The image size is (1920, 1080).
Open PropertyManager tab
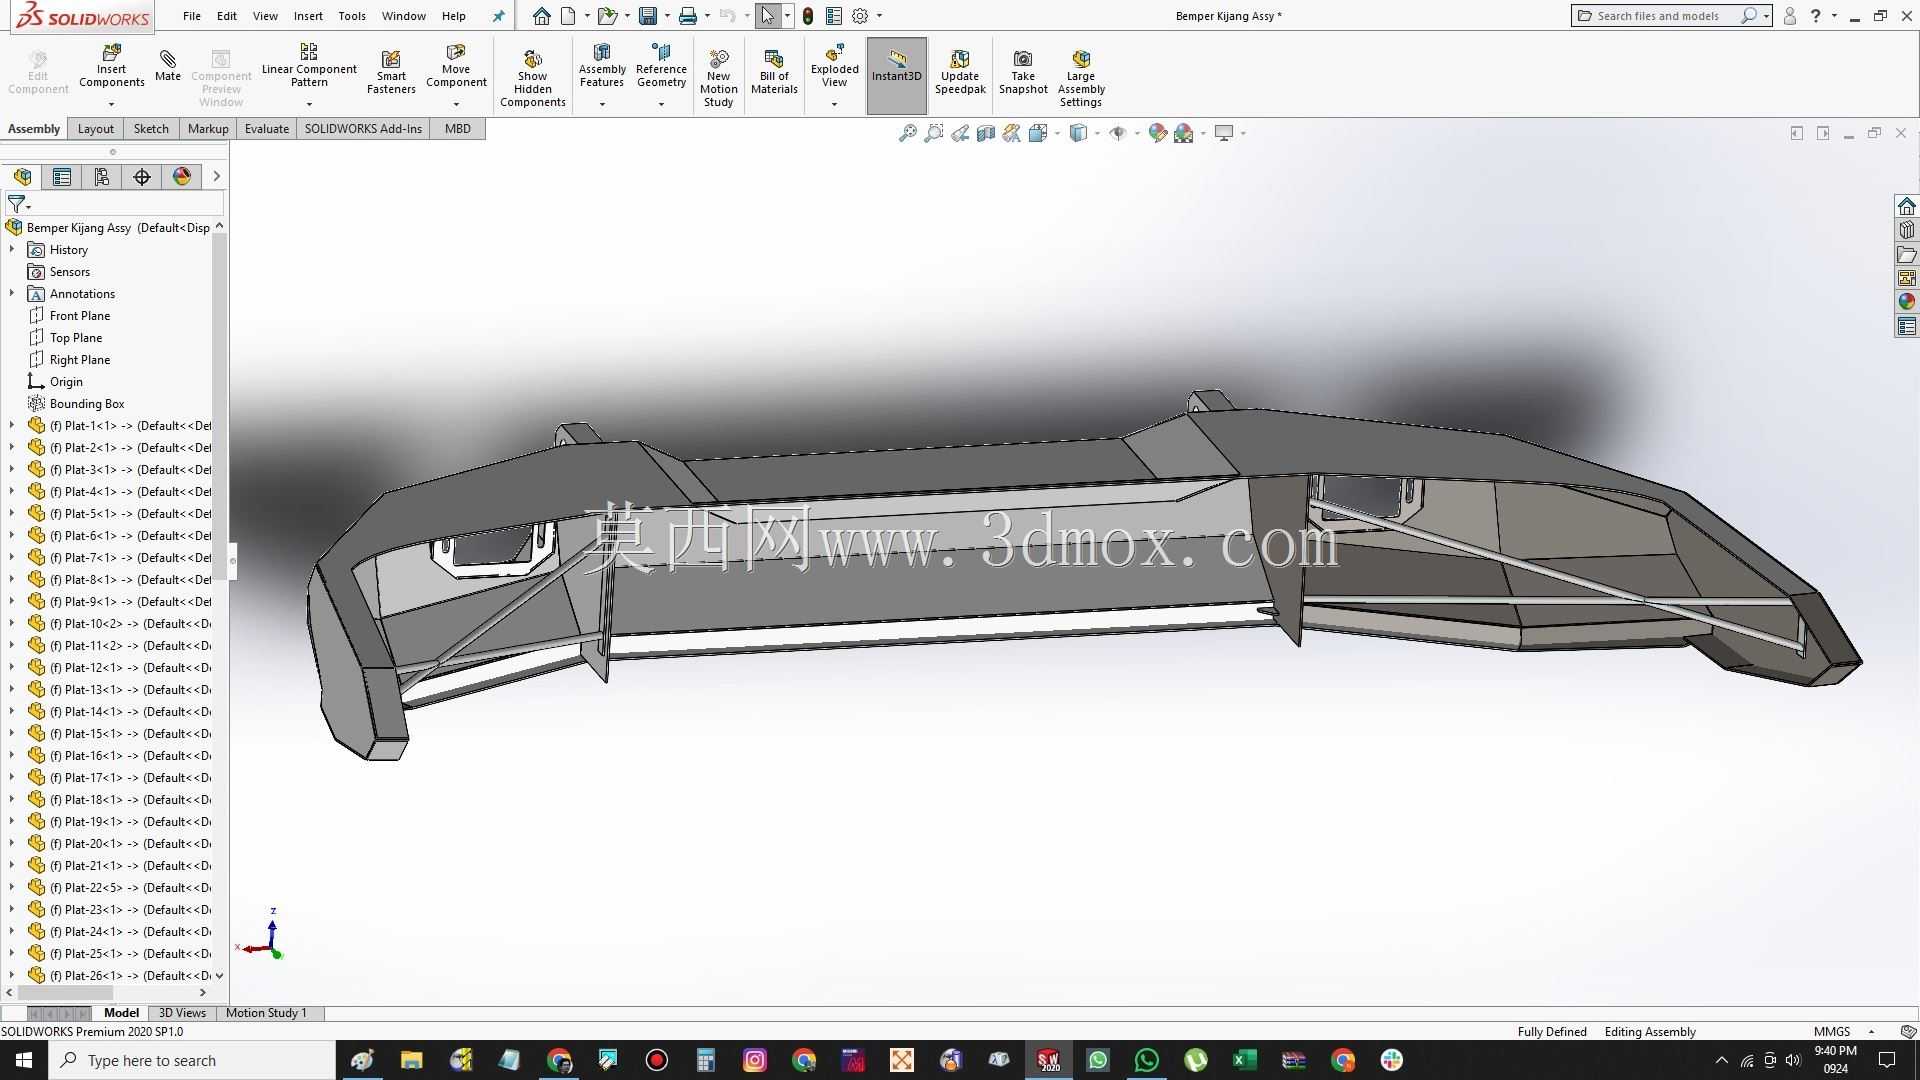pos(62,177)
